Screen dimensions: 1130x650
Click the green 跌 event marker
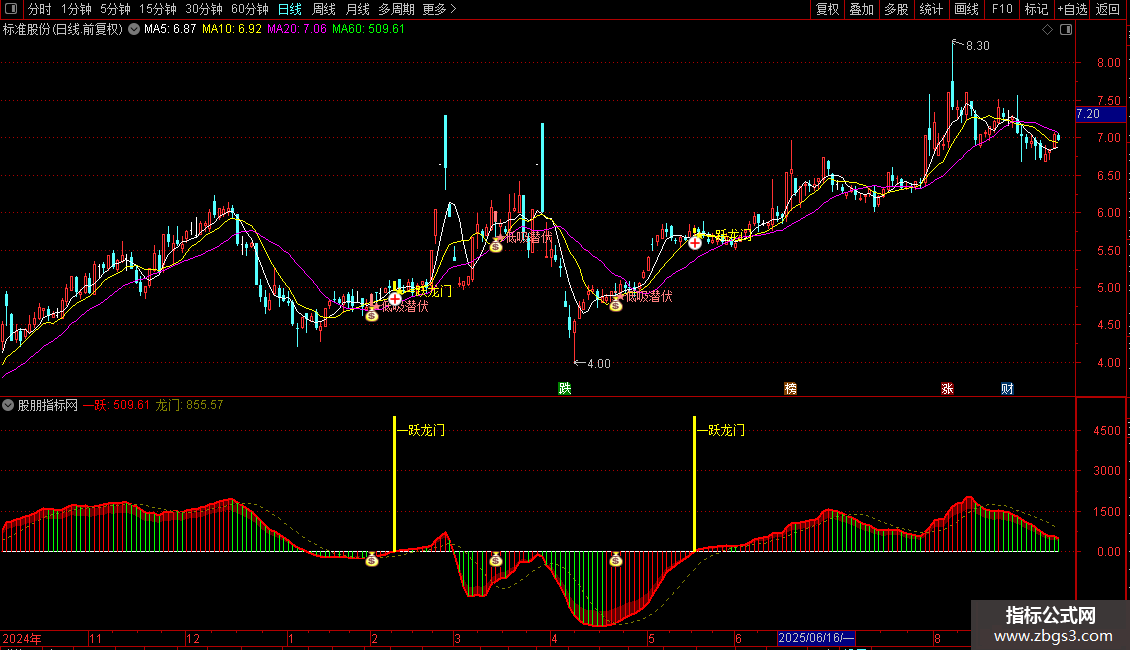(x=564, y=388)
